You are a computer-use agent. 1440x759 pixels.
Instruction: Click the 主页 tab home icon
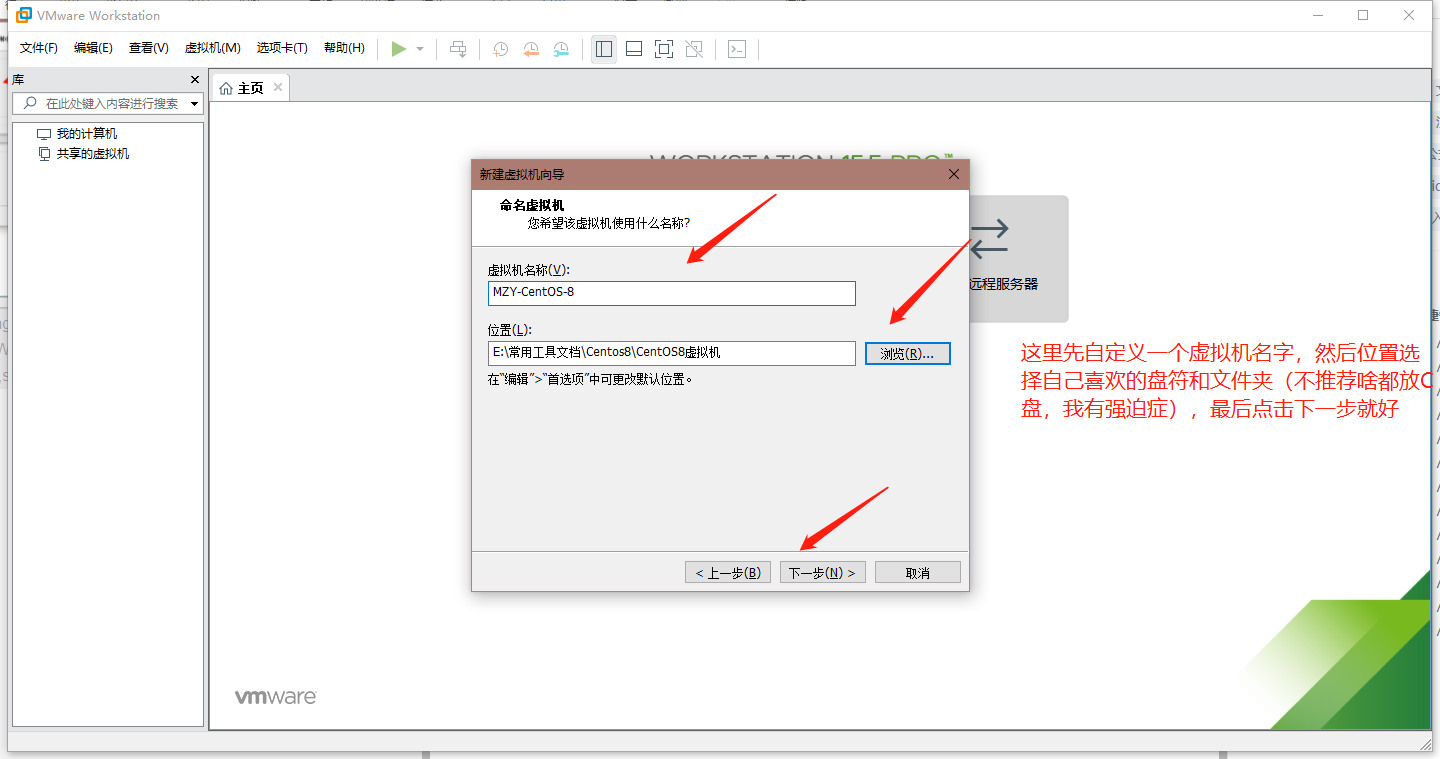[226, 88]
